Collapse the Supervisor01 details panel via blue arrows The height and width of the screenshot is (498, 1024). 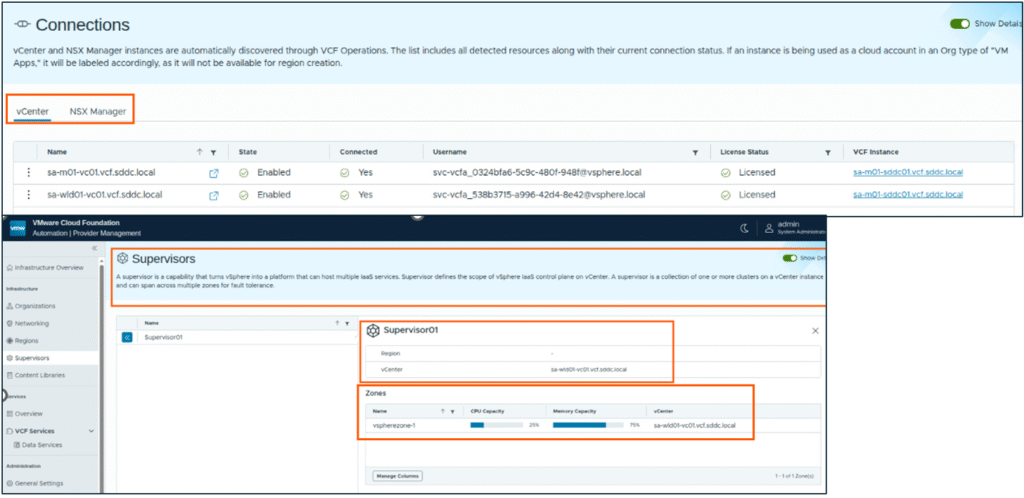[x=127, y=337]
